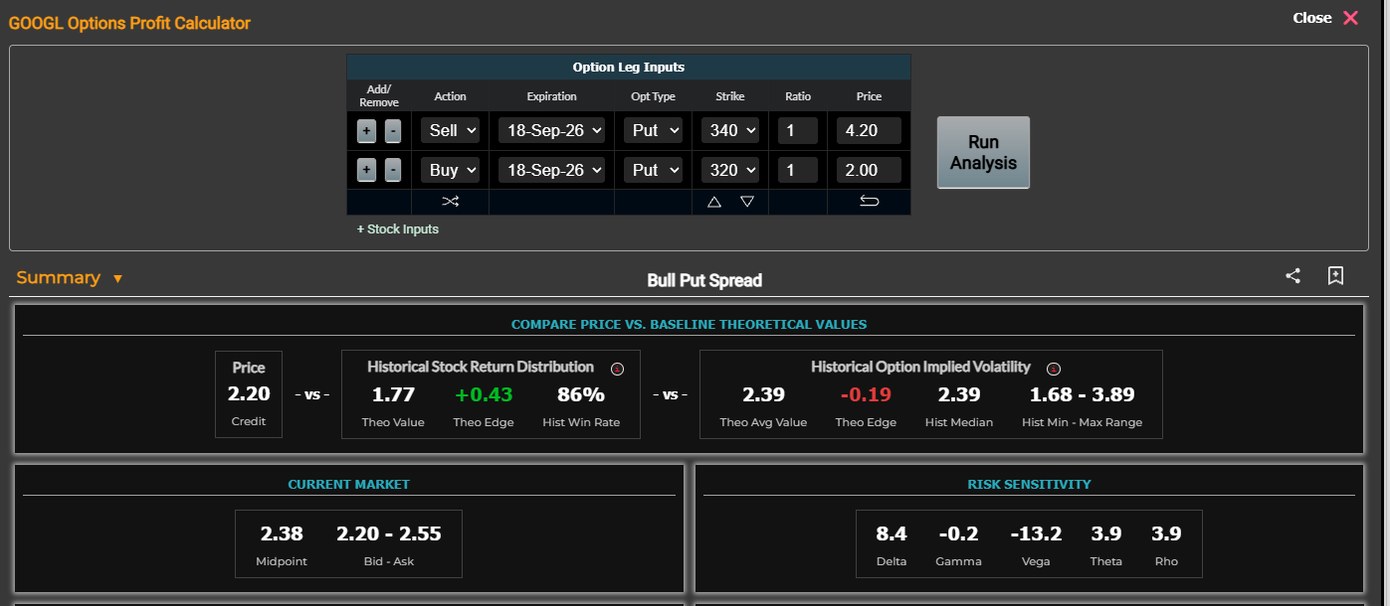Open the Buy action dropdown
Viewport: 1390px width, 606px height.
coord(450,170)
